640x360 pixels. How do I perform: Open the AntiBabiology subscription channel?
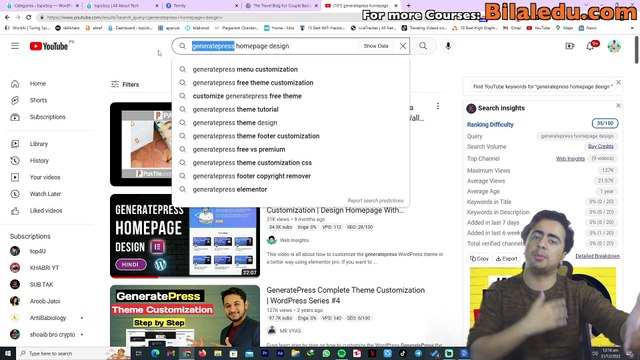[47, 318]
